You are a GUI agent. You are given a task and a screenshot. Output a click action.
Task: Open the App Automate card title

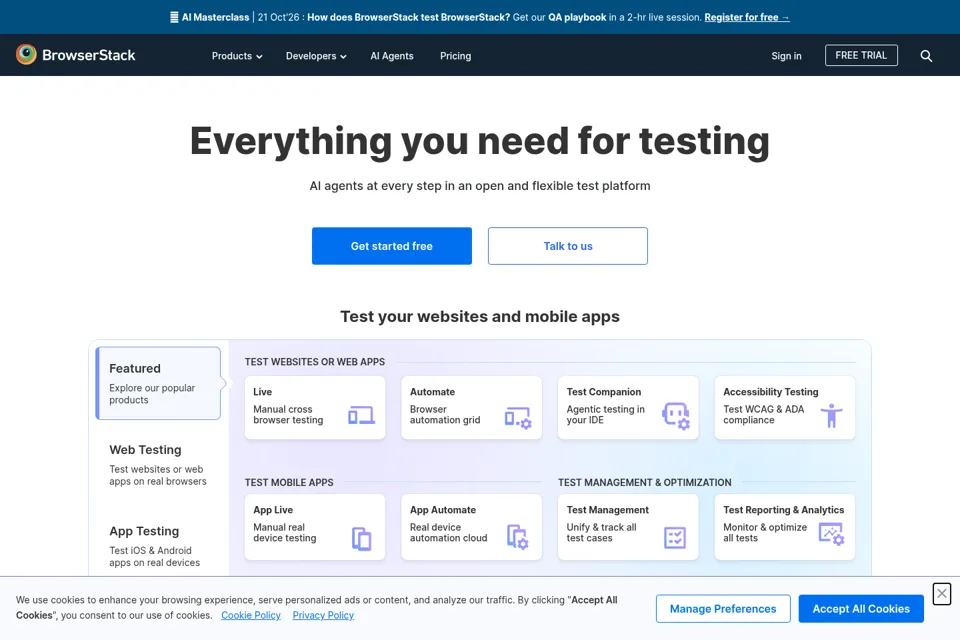[443, 510]
